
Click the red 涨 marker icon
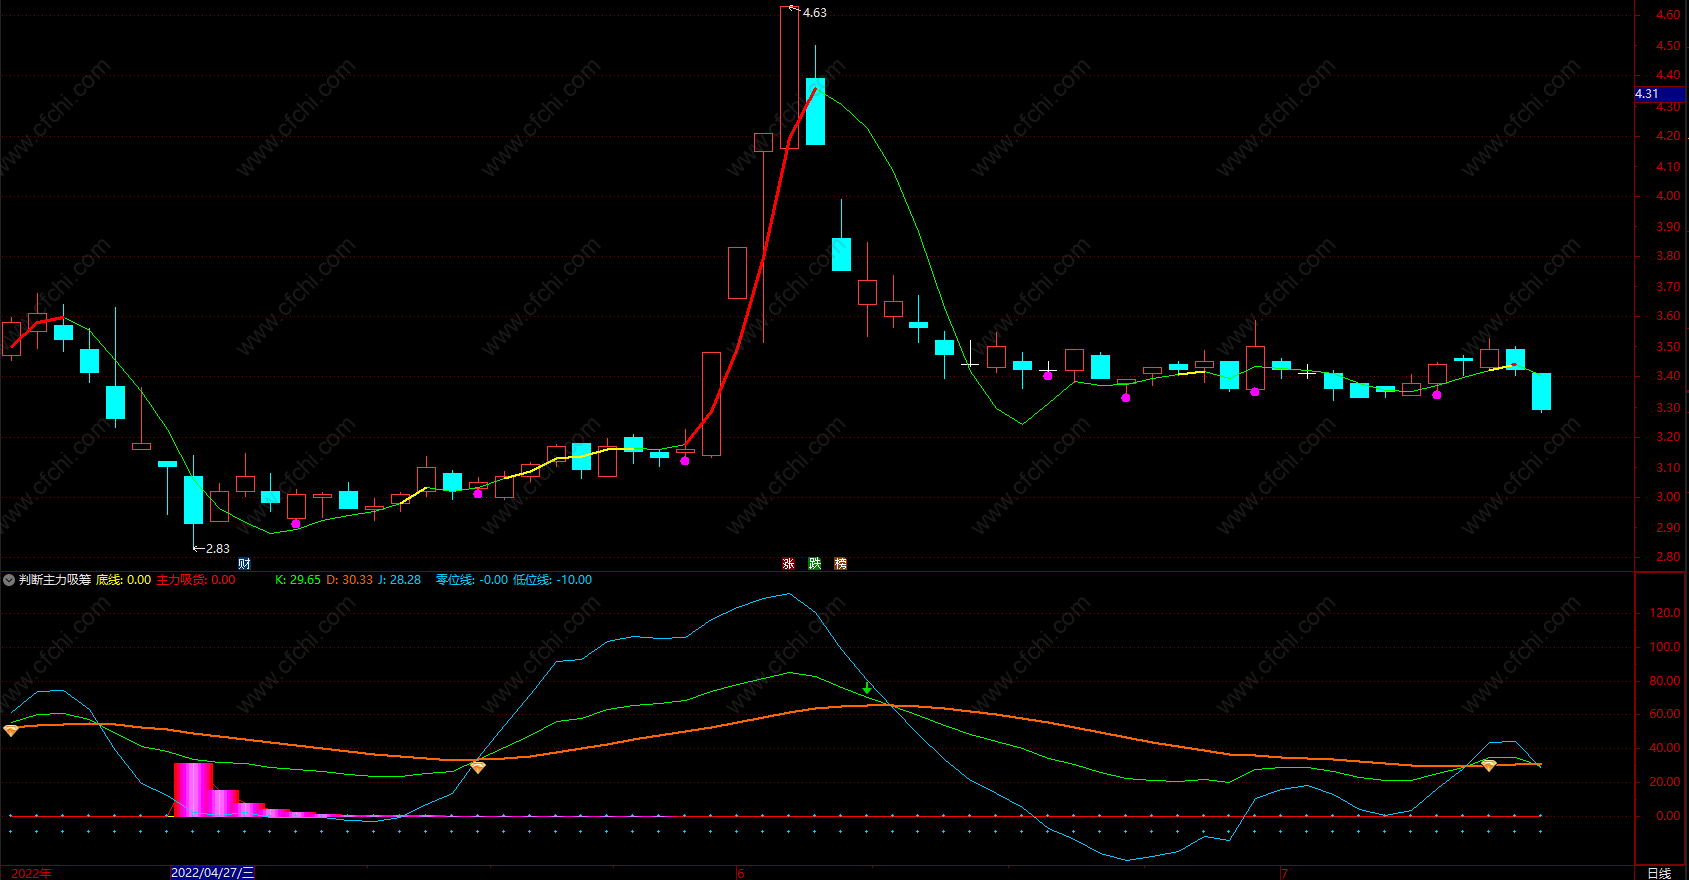[788, 564]
